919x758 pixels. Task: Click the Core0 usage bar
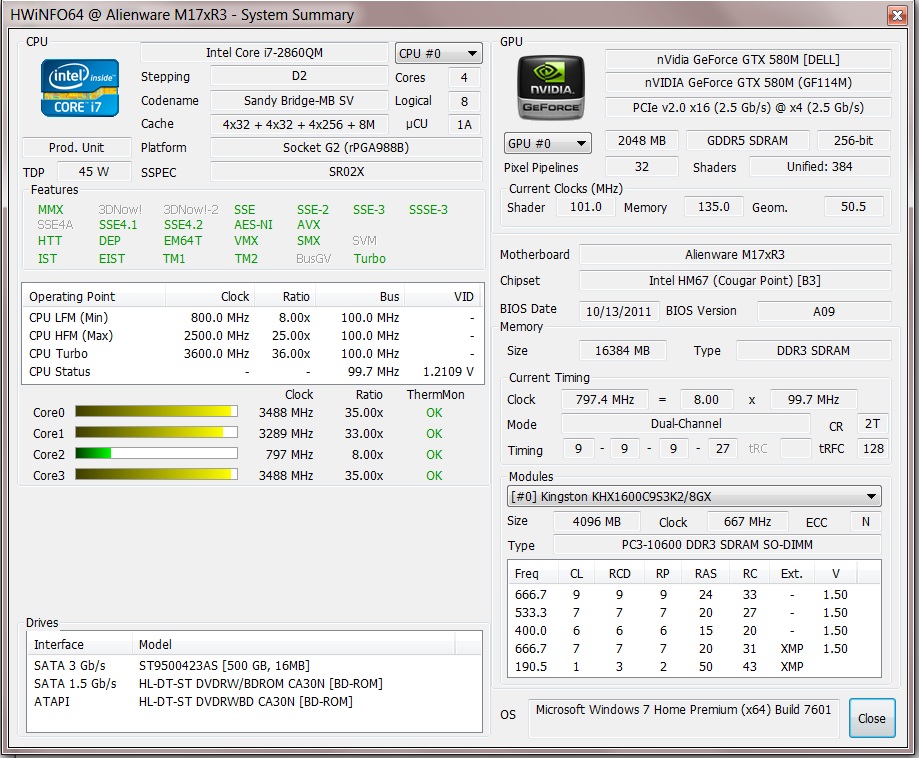[156, 412]
